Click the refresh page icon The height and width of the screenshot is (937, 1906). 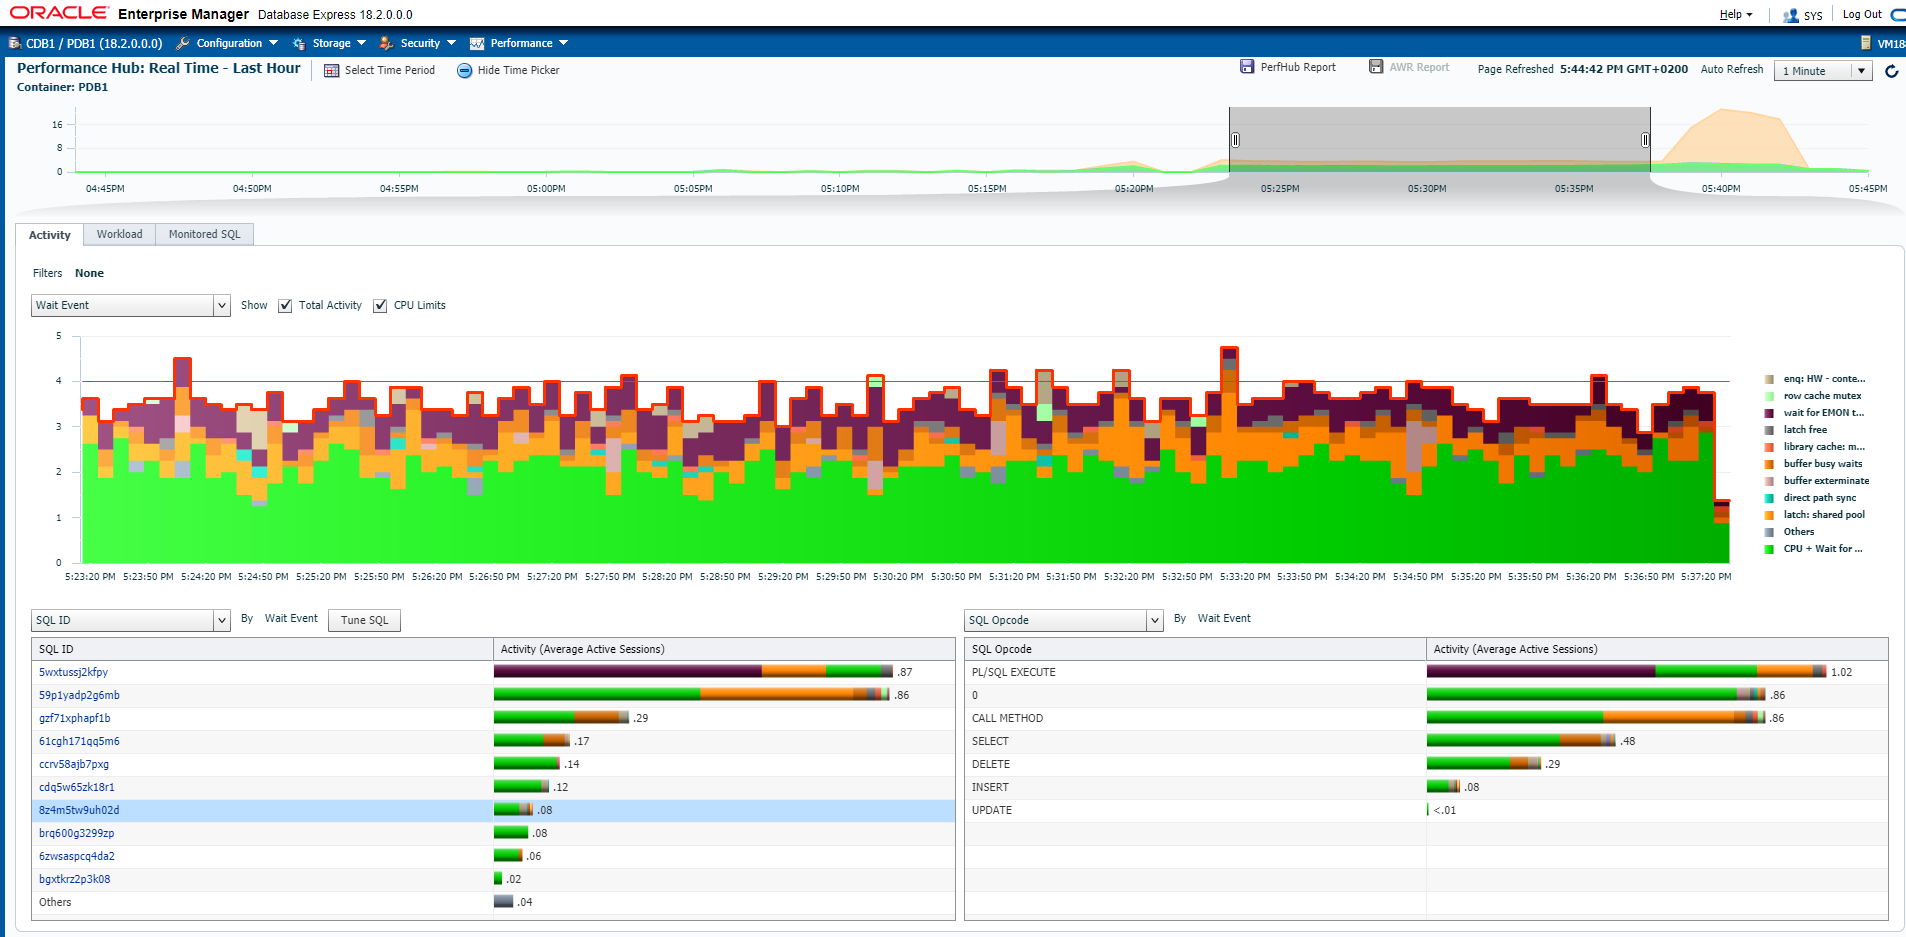[1892, 71]
